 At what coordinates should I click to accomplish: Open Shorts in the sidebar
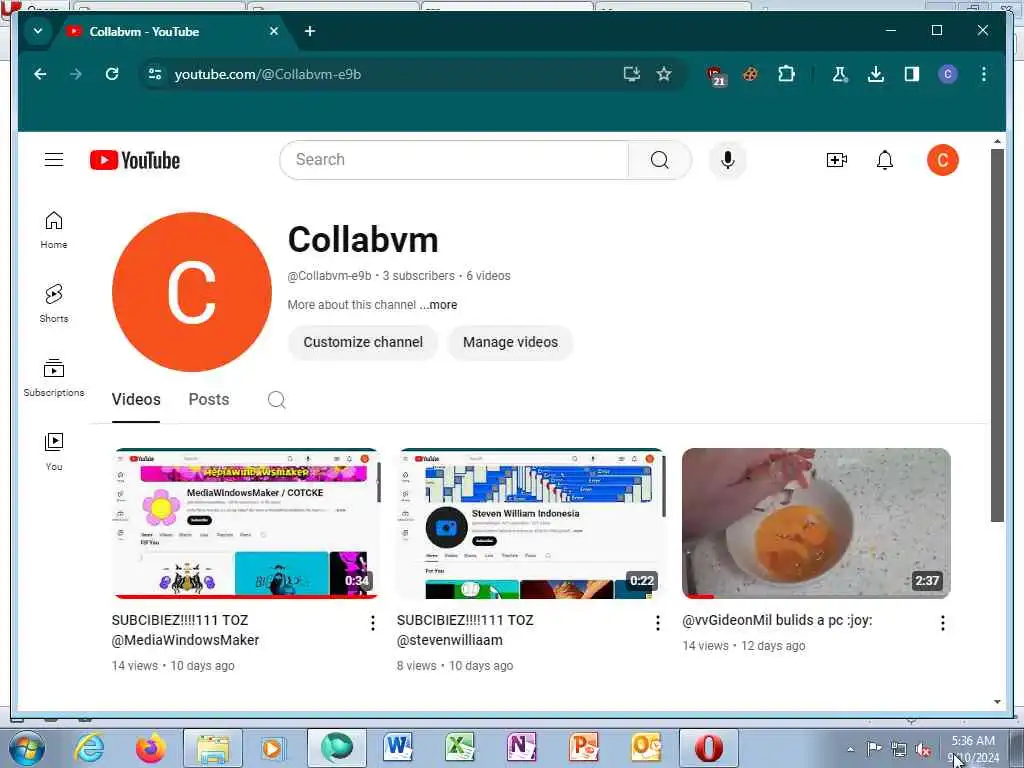(x=54, y=304)
